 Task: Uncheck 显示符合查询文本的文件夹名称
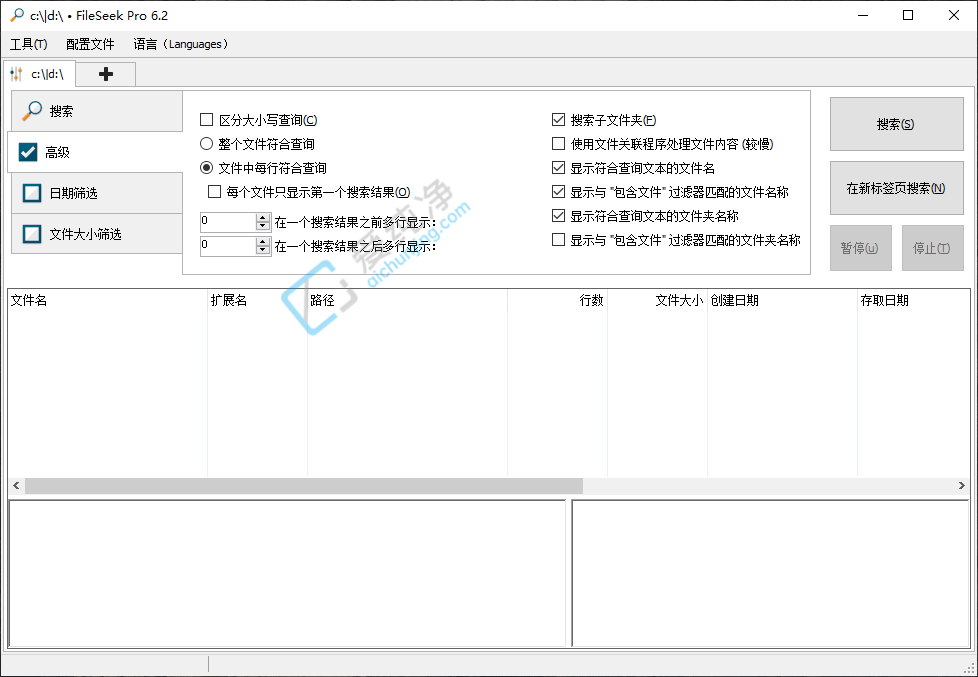coord(559,215)
